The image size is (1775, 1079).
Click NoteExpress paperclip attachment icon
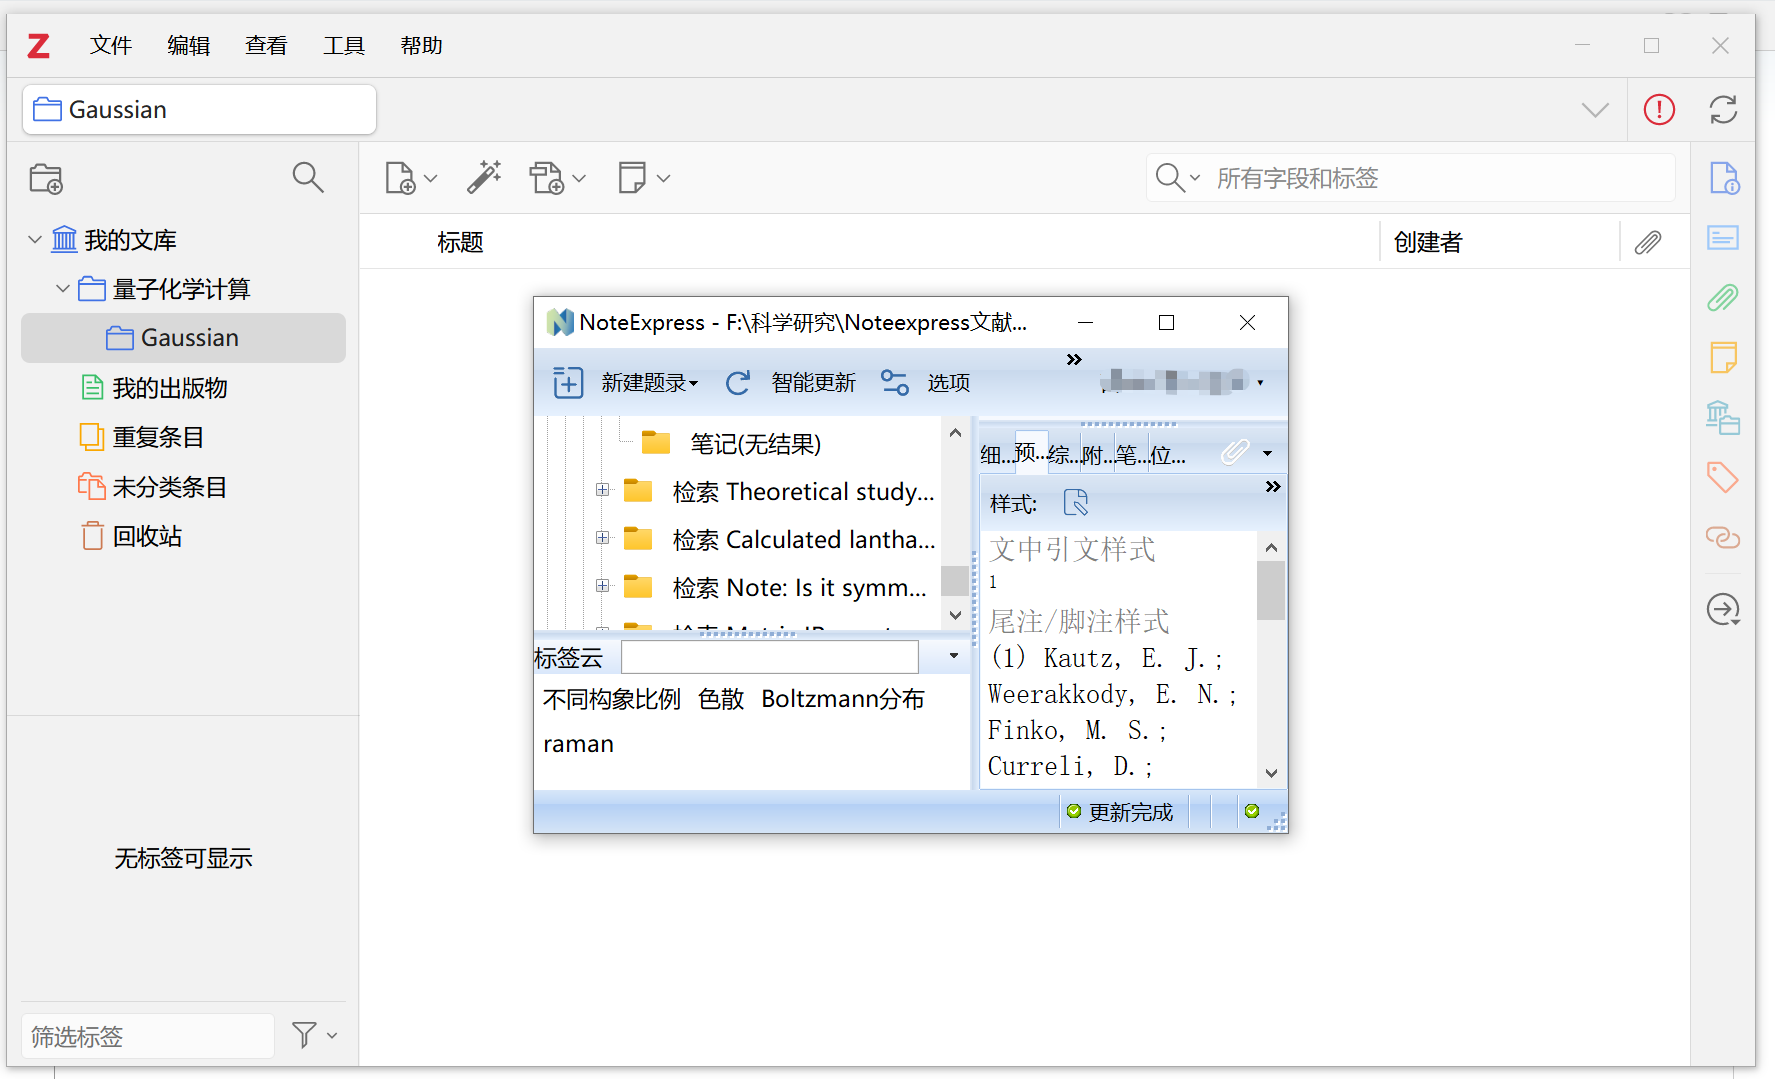[x=1236, y=452]
